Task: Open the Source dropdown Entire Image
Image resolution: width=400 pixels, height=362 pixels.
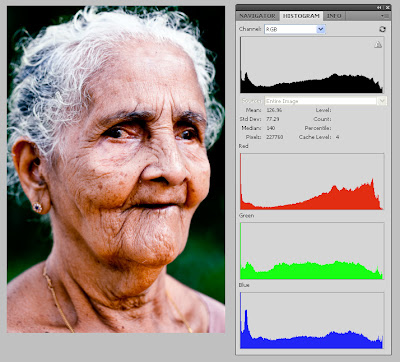Action: pyautogui.click(x=326, y=101)
